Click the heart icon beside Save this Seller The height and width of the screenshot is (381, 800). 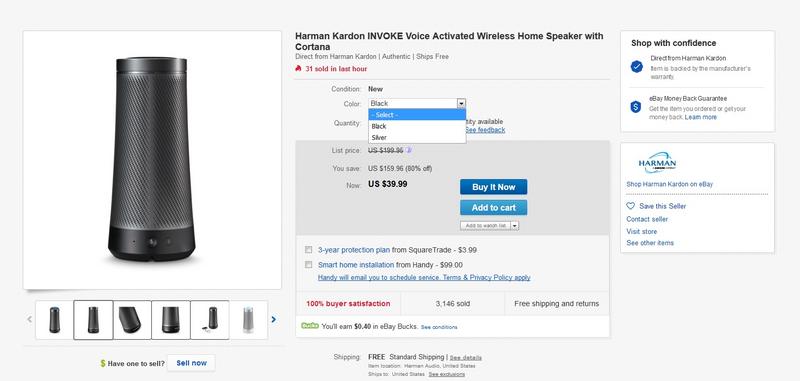point(631,206)
